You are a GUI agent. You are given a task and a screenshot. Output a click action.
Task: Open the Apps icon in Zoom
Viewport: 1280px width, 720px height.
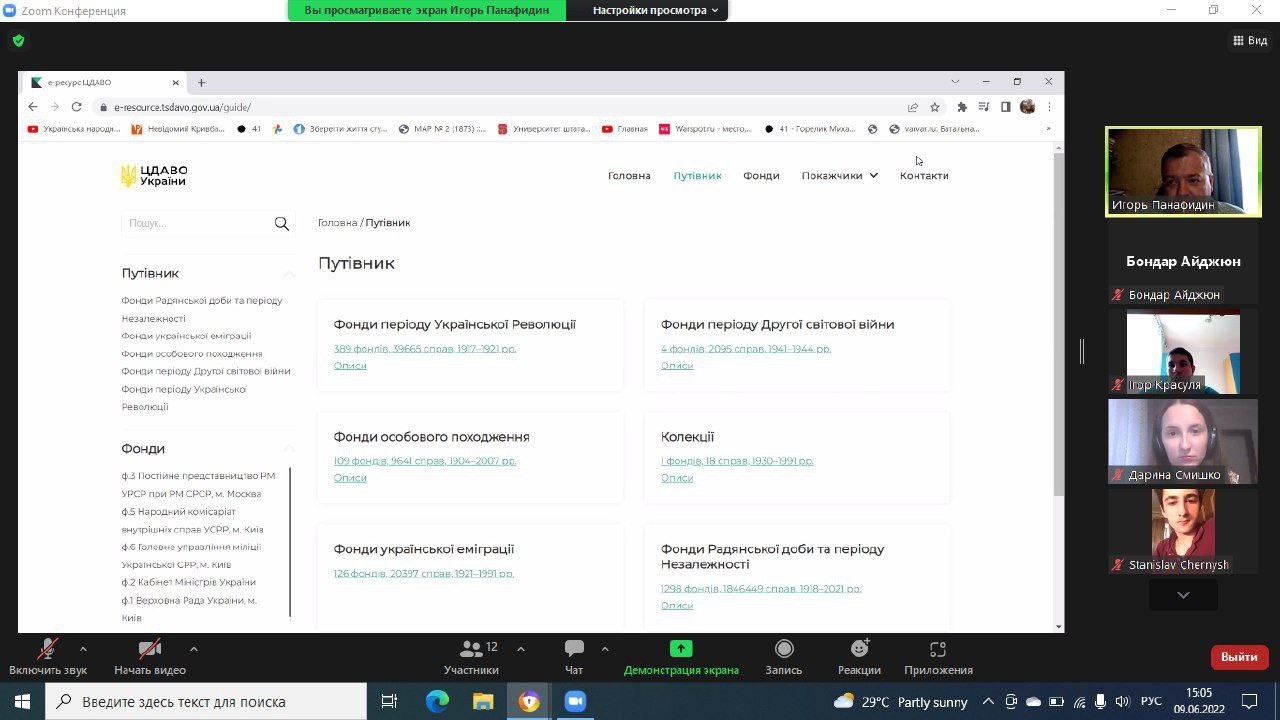(937, 649)
